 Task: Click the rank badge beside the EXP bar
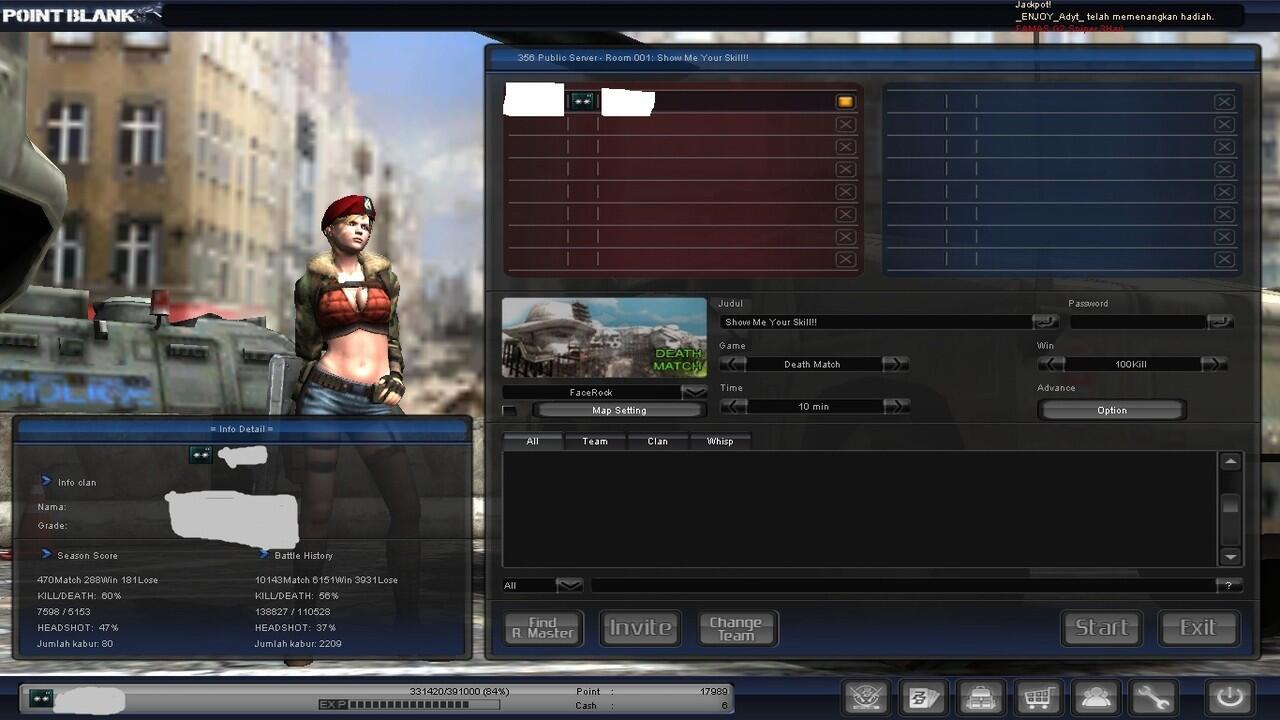pos(41,698)
